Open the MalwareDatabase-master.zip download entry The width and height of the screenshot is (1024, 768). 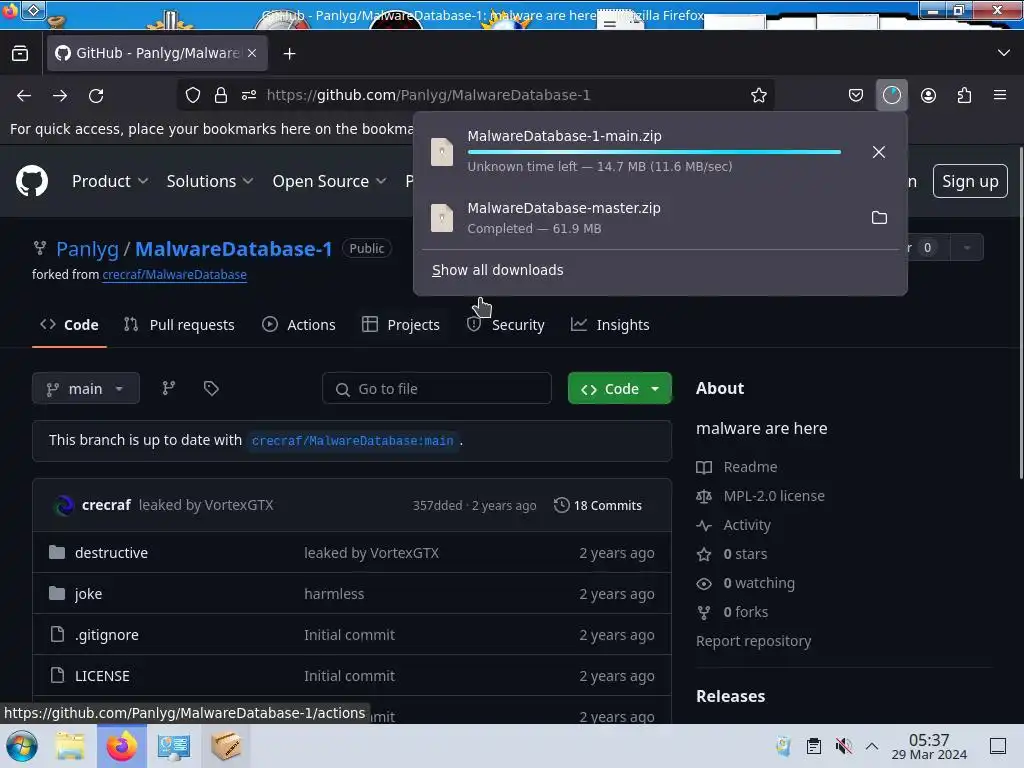point(640,217)
